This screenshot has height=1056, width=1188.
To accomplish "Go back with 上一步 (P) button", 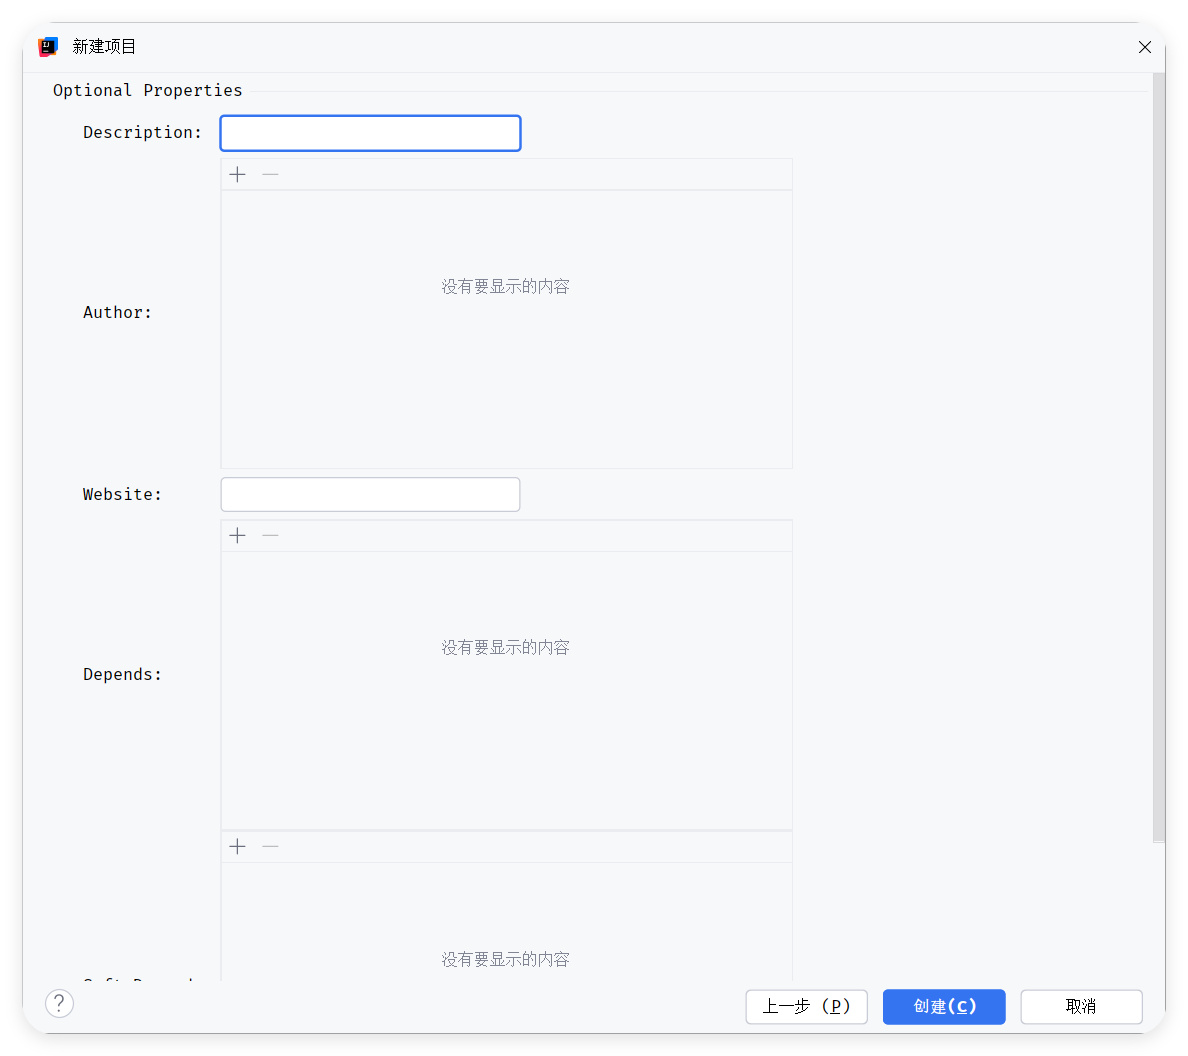I will [x=806, y=1007].
